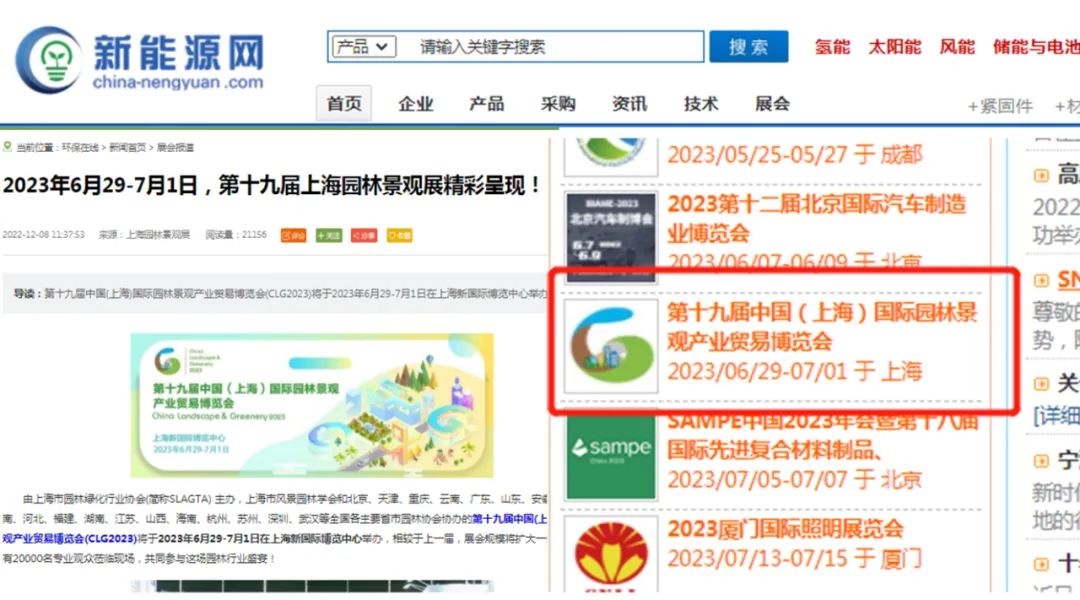Viewport: 1080px width, 600px height.
Task: Select the 采购 navigation tab
Action: click(x=558, y=104)
